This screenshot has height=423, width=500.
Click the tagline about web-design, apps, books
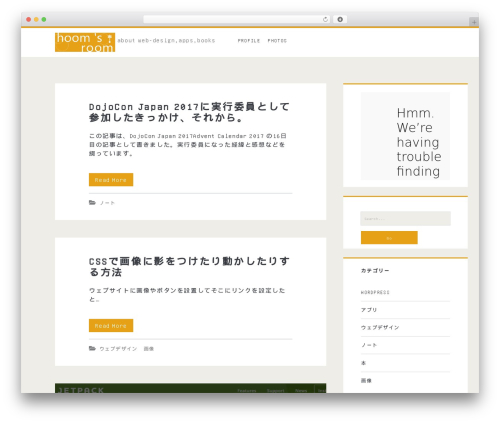click(x=166, y=41)
